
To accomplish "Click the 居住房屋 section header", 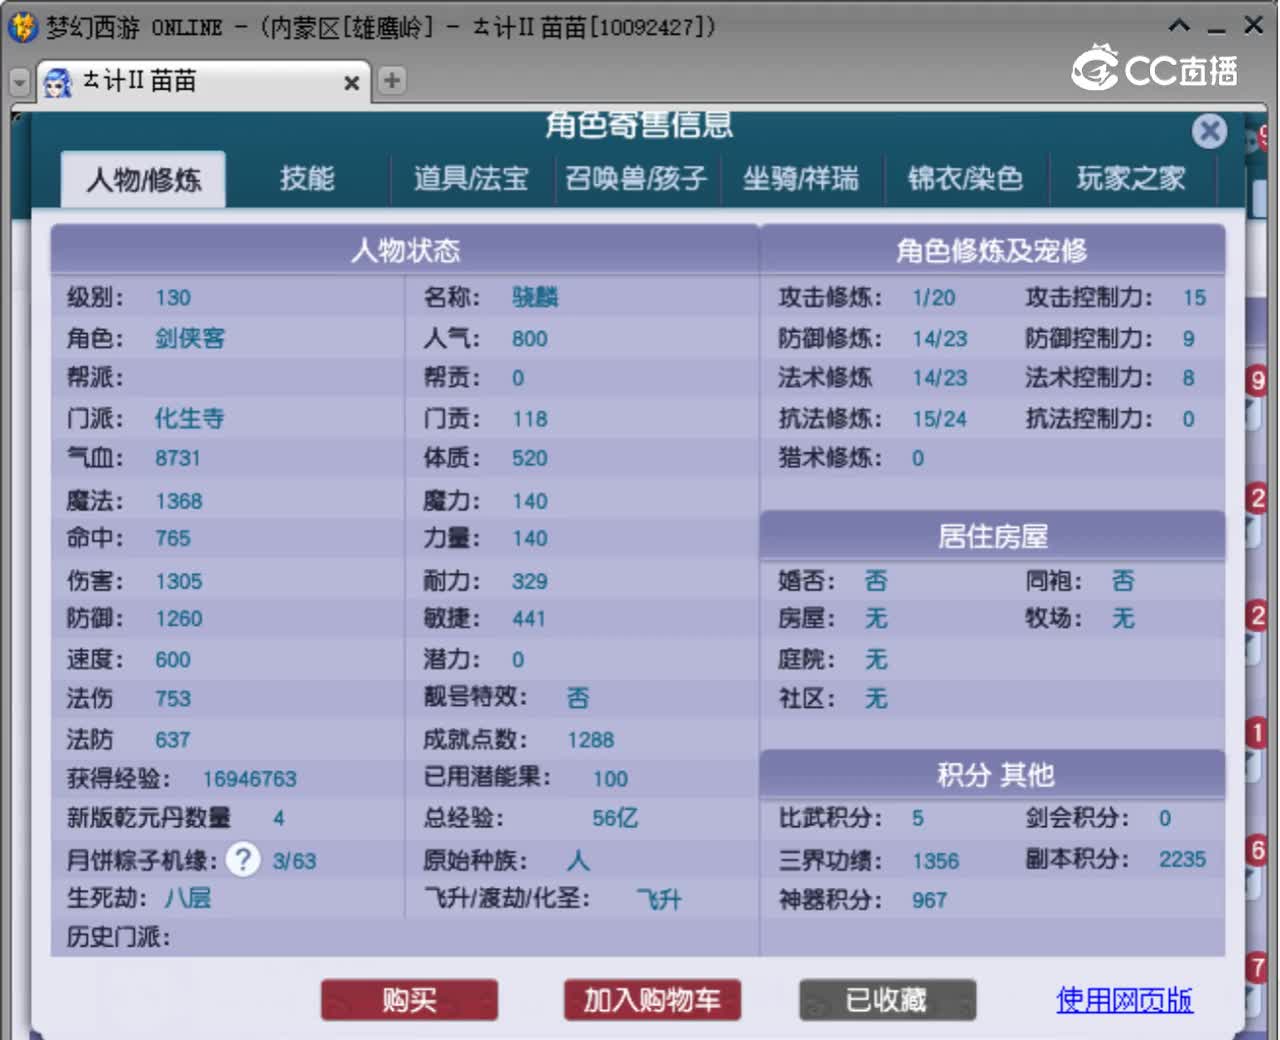I will coord(992,537).
